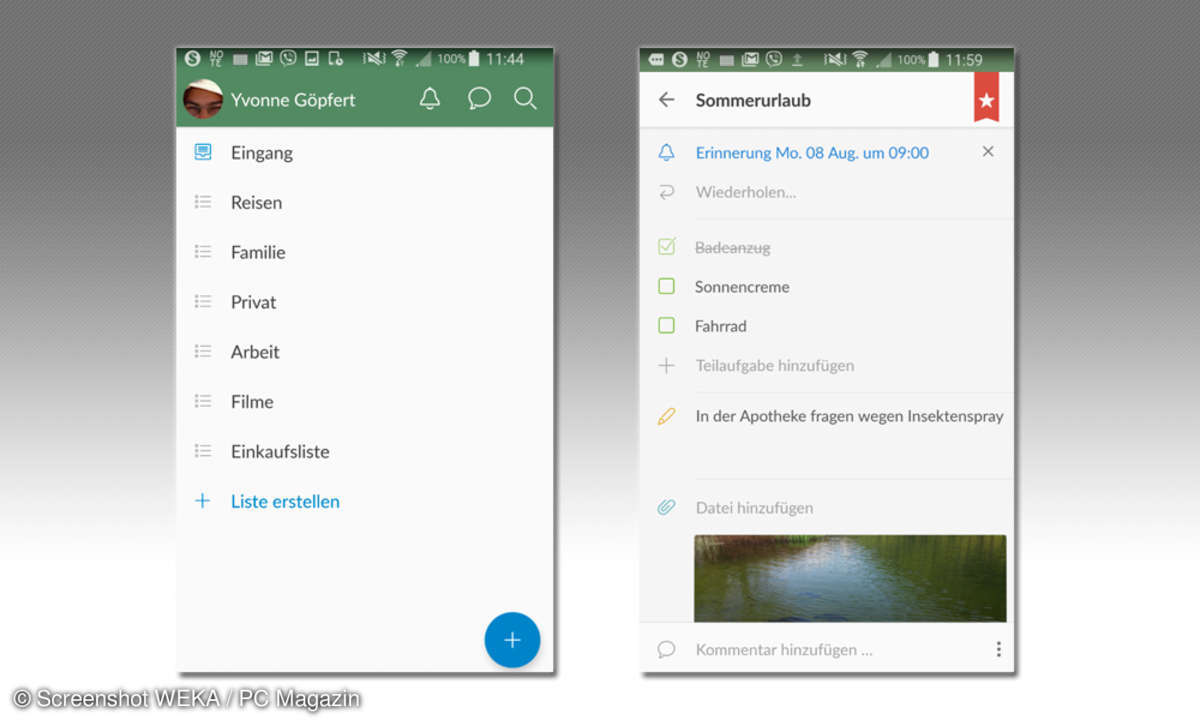Go back from the Sommerurlaub task
Image resolution: width=1200 pixels, height=720 pixels.
pos(666,100)
